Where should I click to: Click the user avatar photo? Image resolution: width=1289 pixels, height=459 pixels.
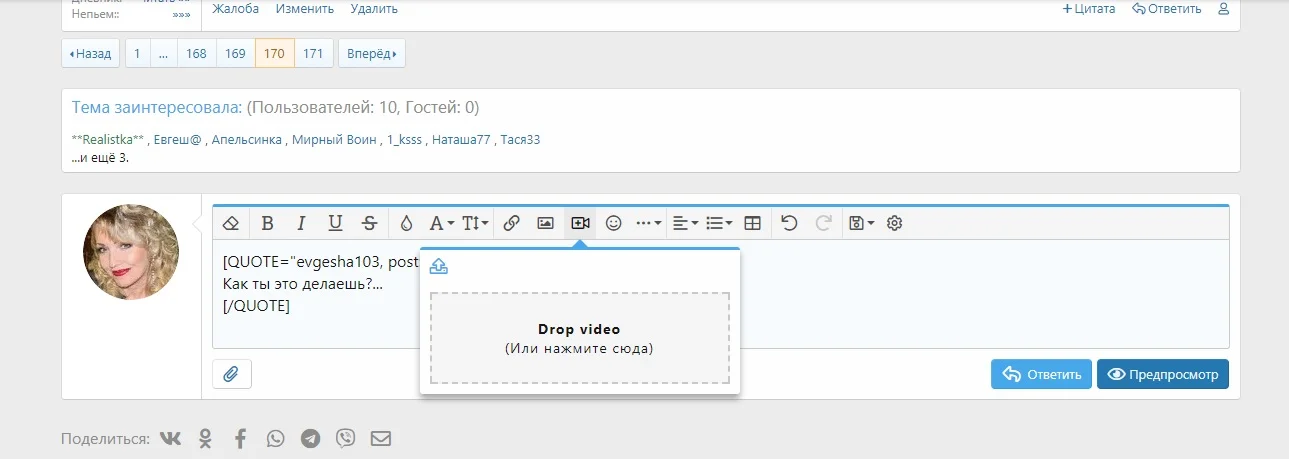click(x=131, y=252)
